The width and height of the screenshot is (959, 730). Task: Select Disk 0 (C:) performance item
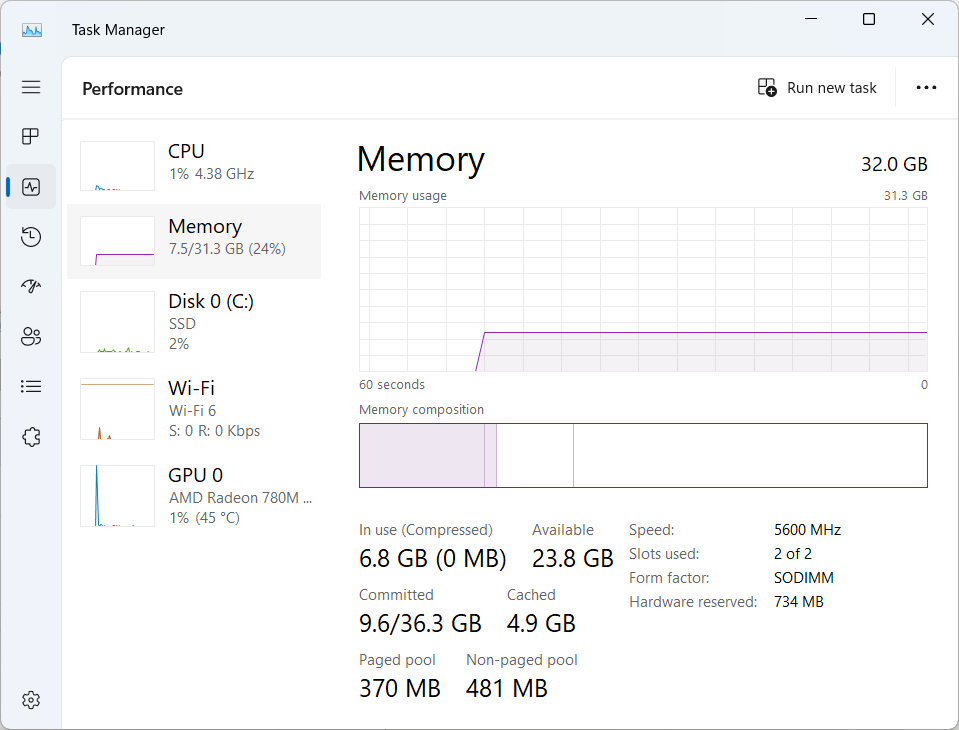pyautogui.click(x=194, y=321)
